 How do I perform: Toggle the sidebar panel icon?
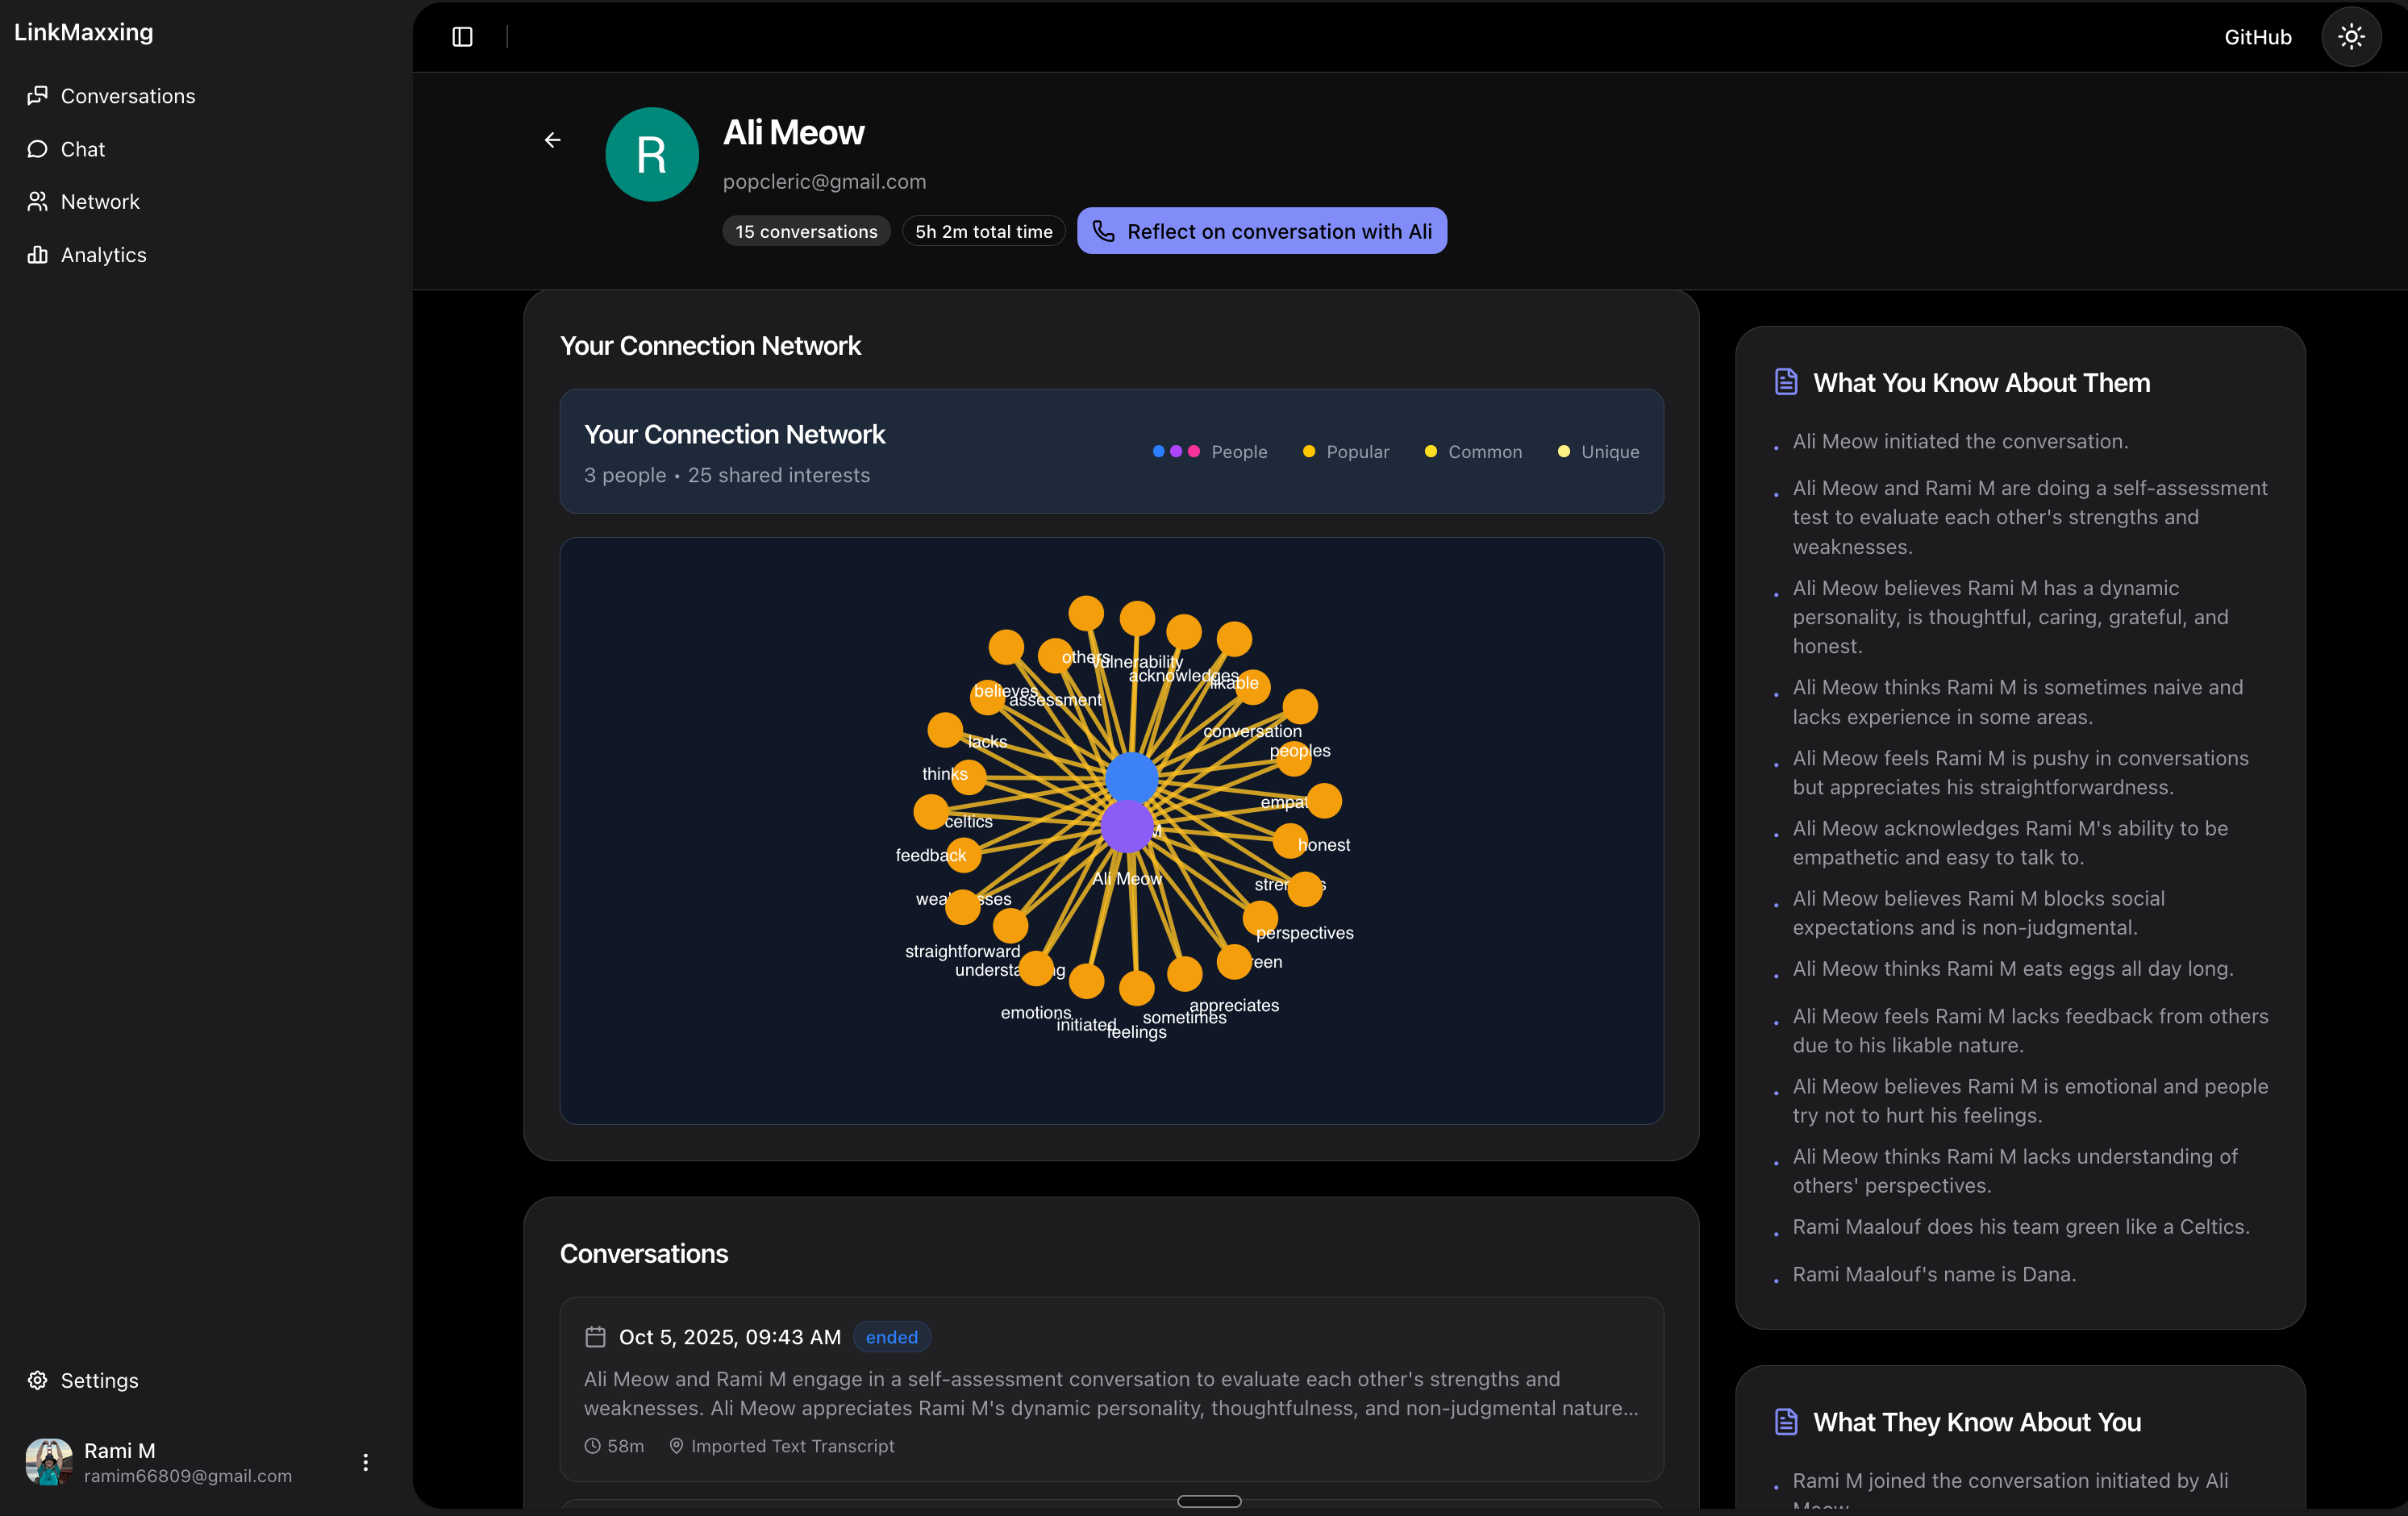(x=462, y=37)
